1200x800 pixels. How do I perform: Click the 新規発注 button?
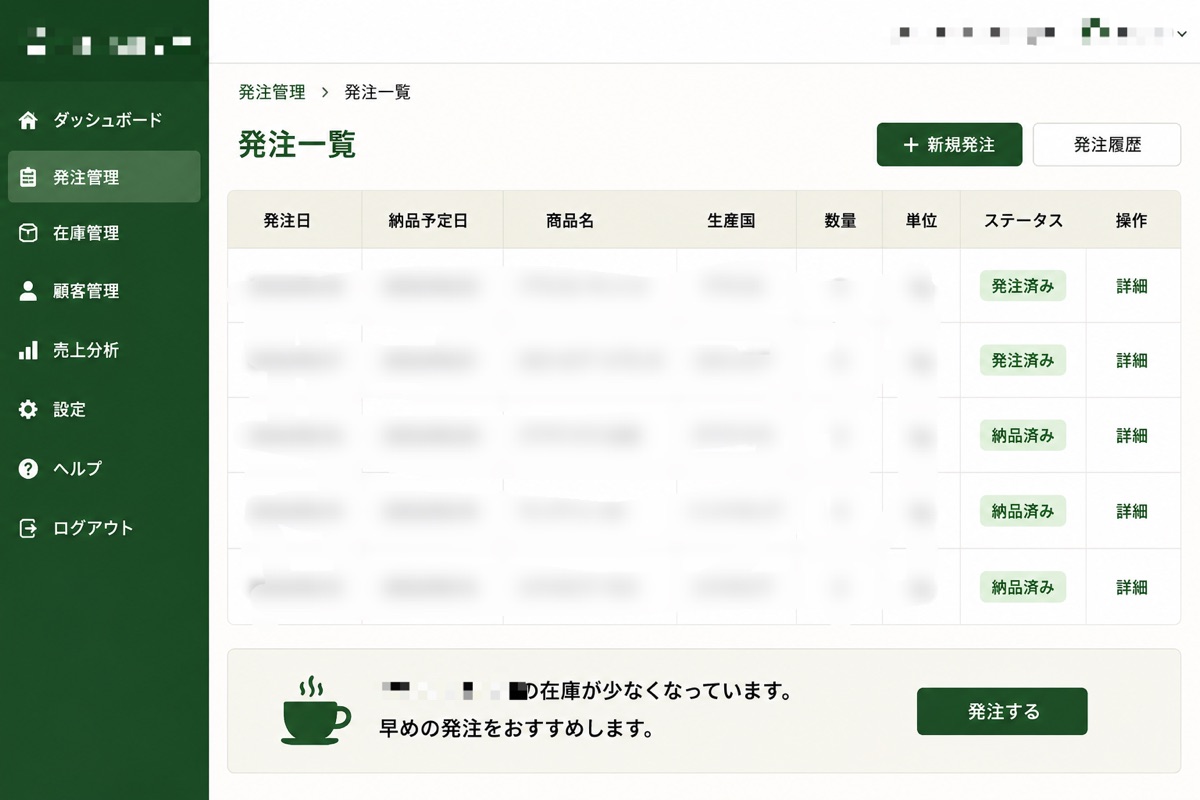click(949, 145)
